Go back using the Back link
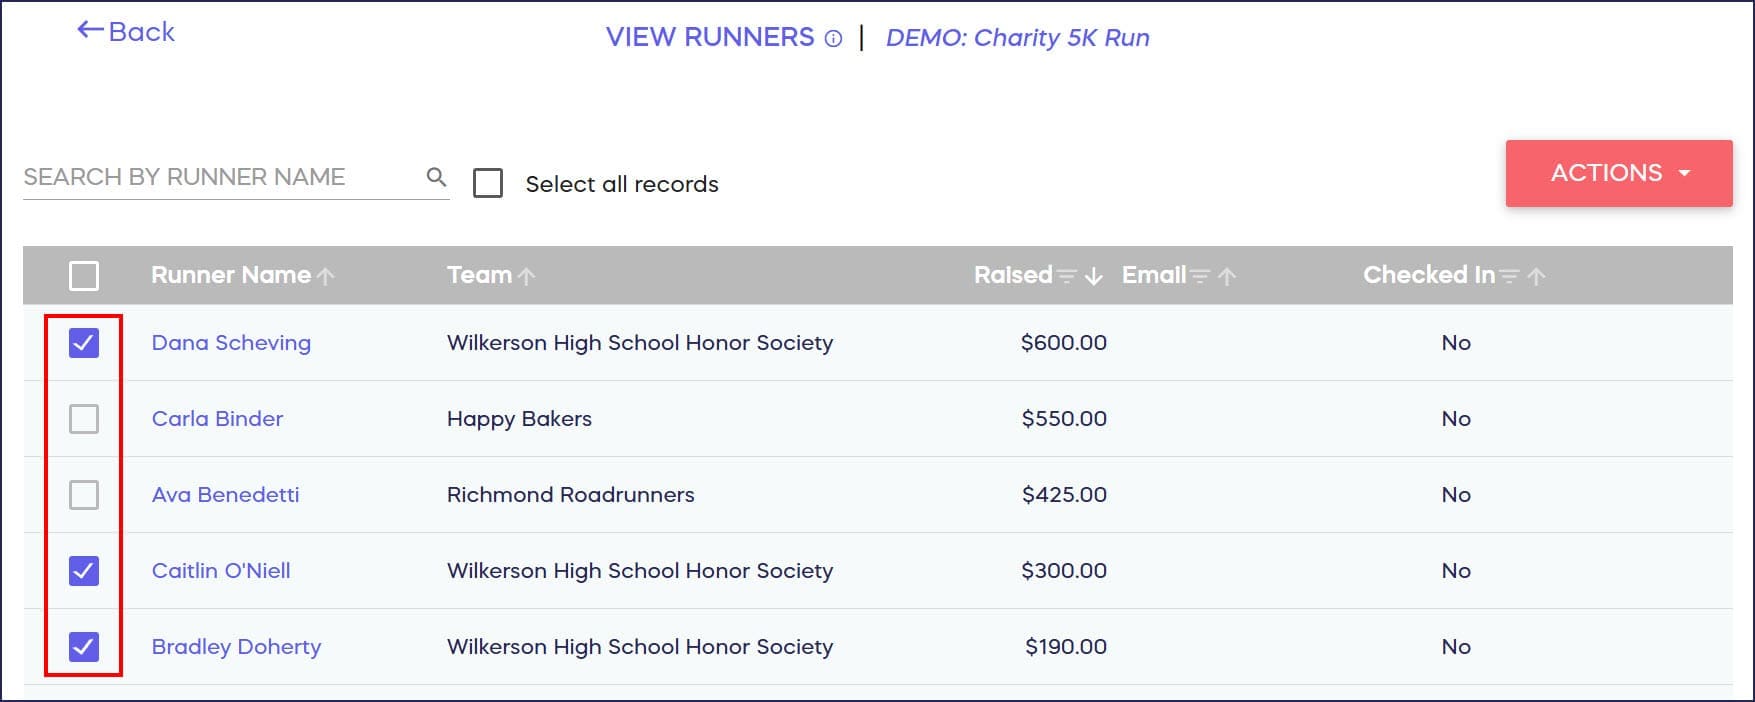The image size is (1755, 702). 126,32
